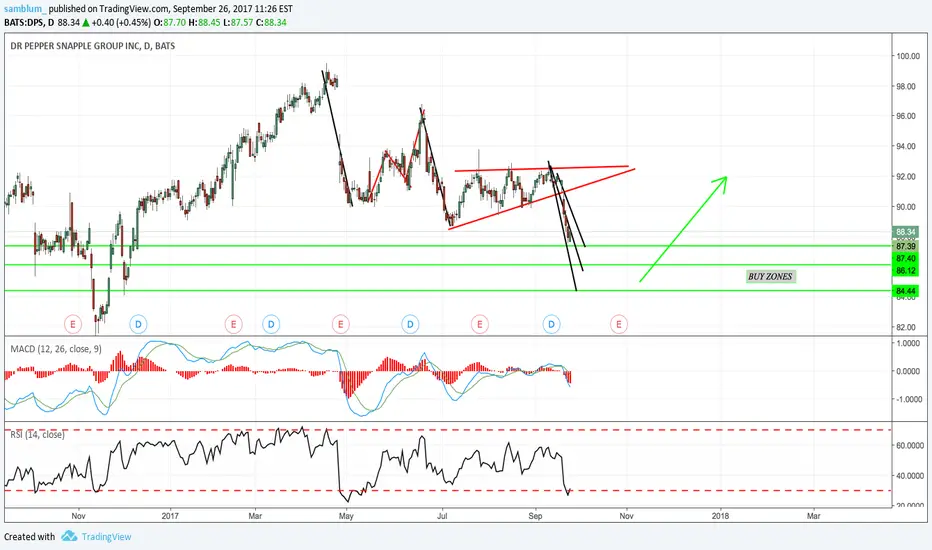Viewport: 932px width, 550px height.
Task: Click the TradingView cloud logo icon
Action: click(x=69, y=536)
